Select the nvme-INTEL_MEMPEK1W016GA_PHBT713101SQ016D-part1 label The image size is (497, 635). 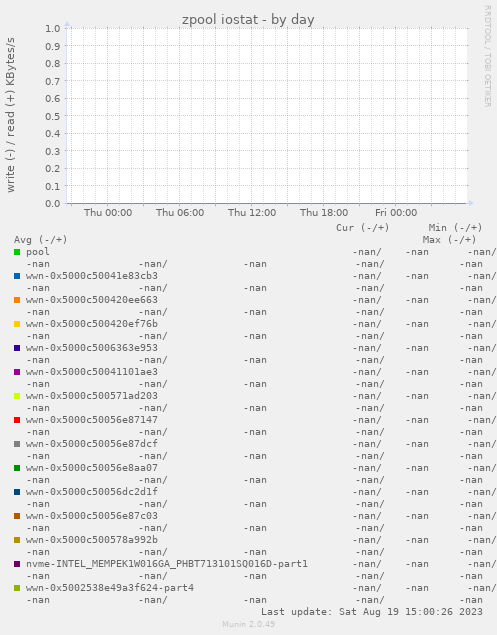coord(167,564)
